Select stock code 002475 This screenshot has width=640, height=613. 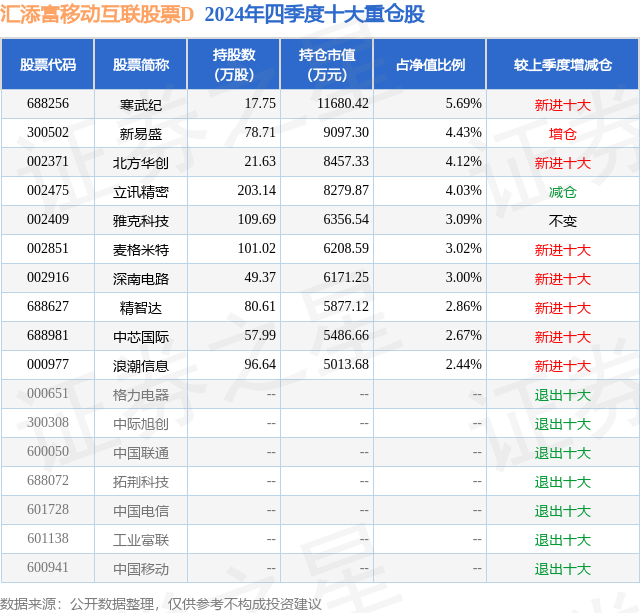(48, 191)
